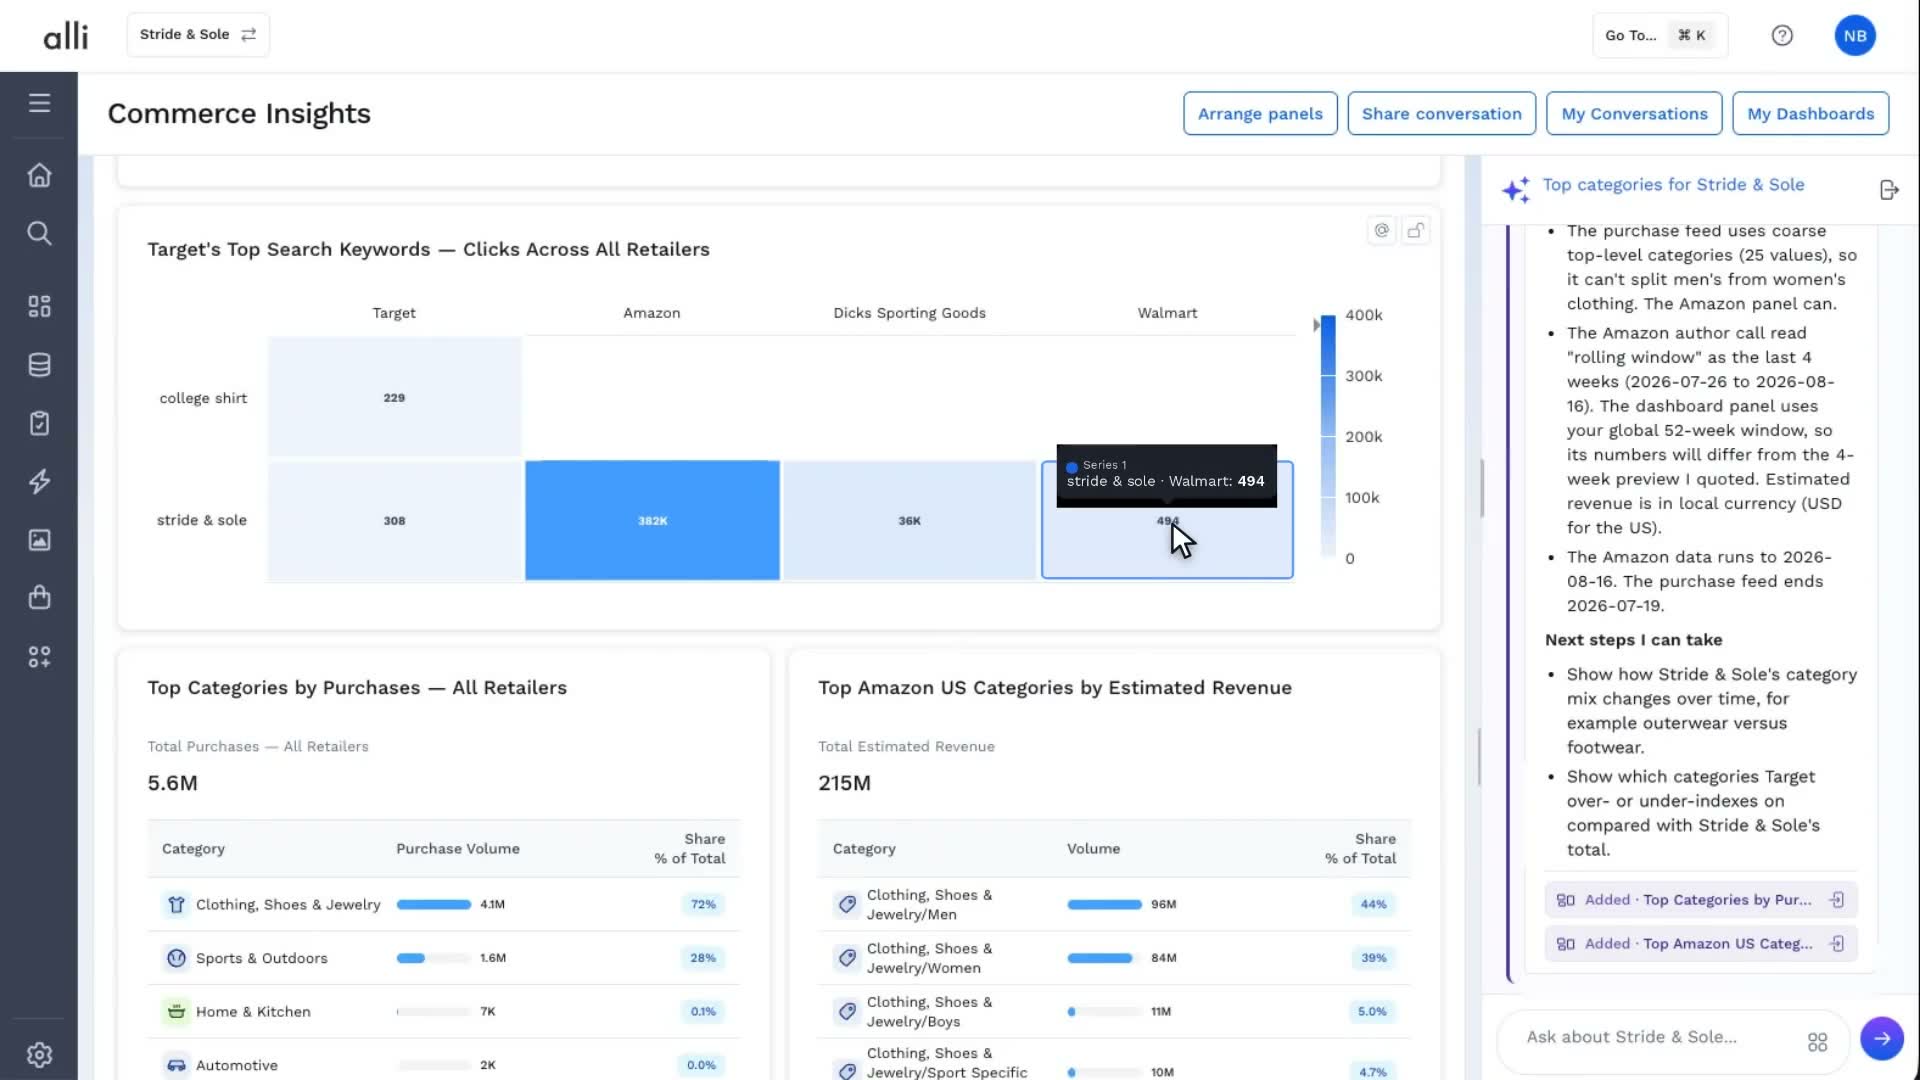Click Home & Kitchen category row
This screenshot has height=1080, width=1920.
[444, 1011]
